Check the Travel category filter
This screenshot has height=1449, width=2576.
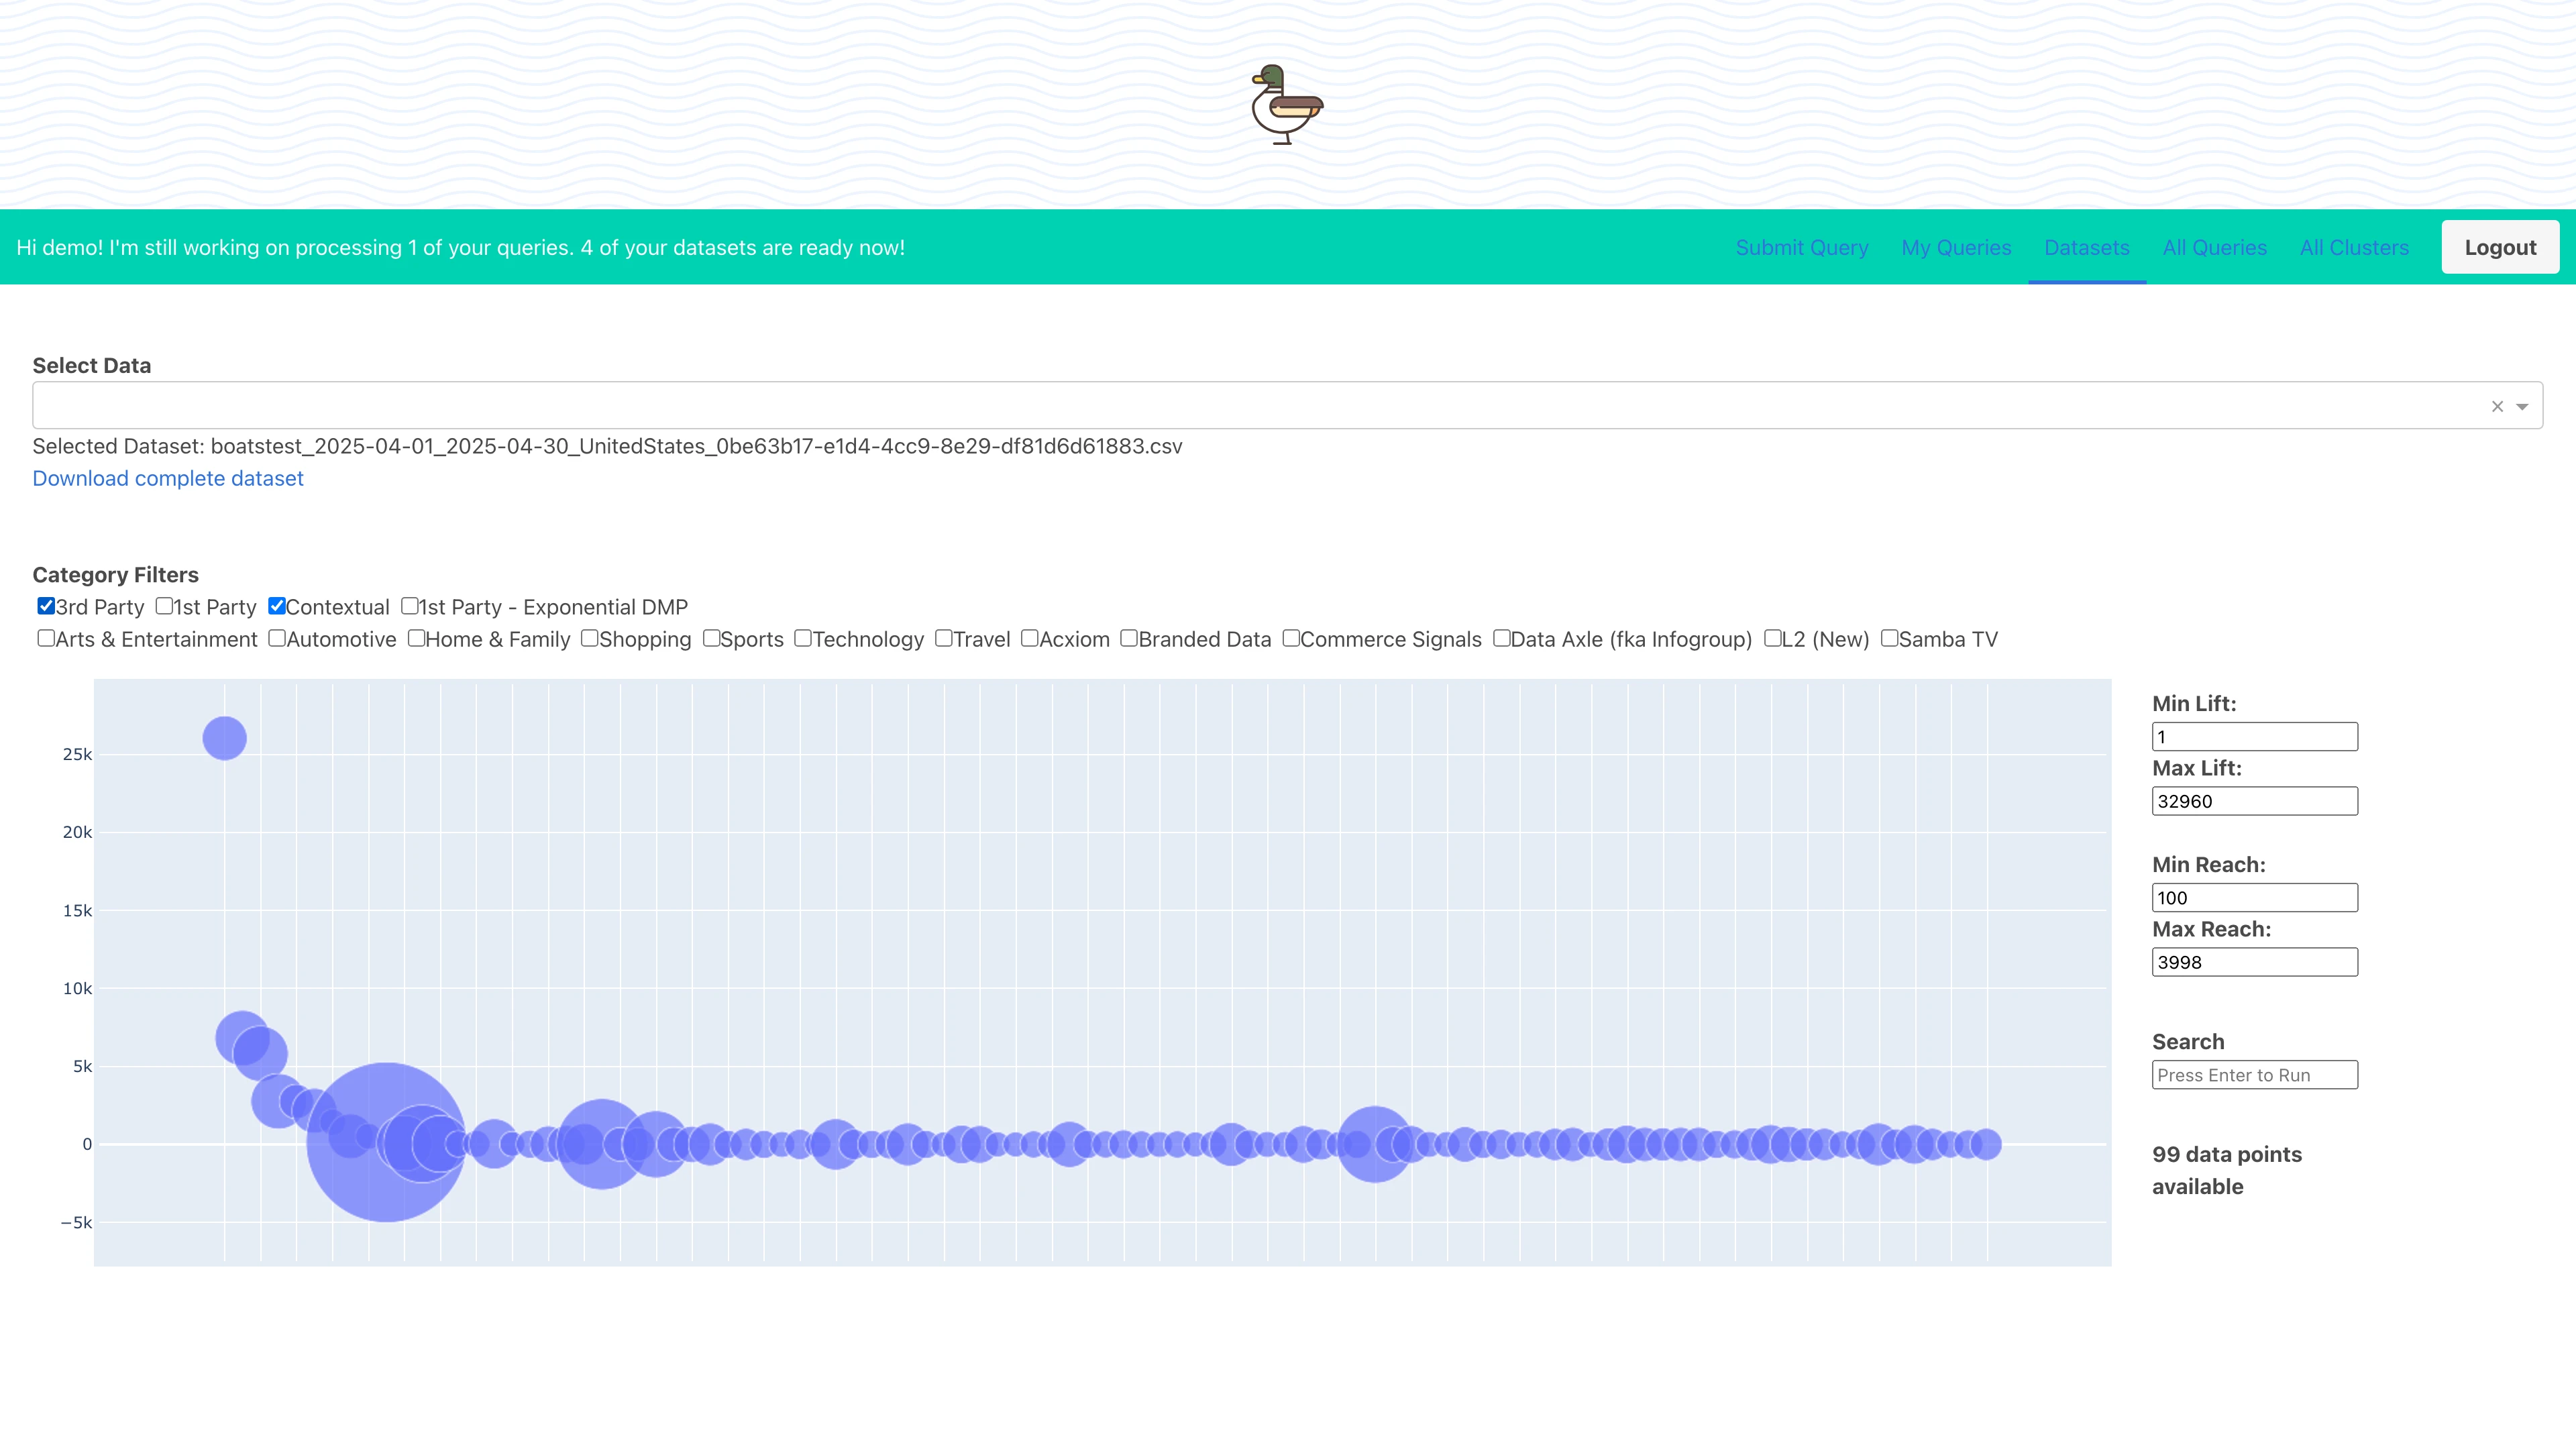(x=943, y=638)
